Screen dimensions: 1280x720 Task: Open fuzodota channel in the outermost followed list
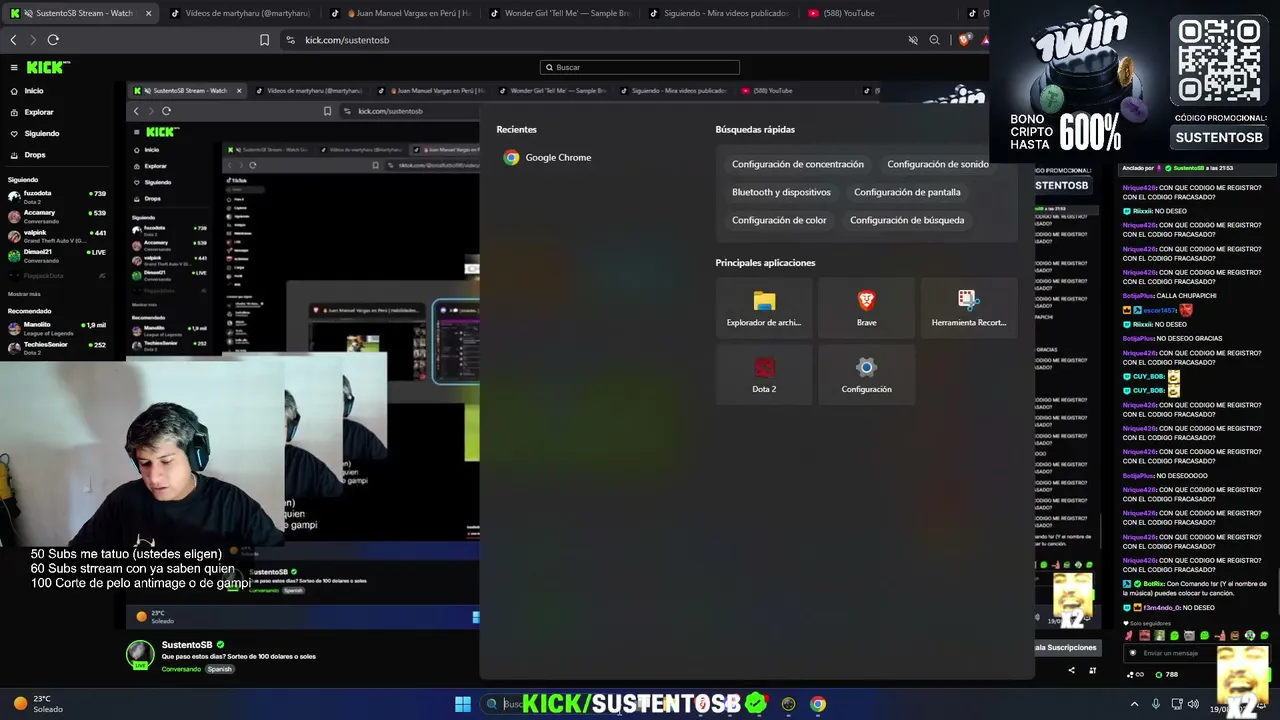[57, 197]
